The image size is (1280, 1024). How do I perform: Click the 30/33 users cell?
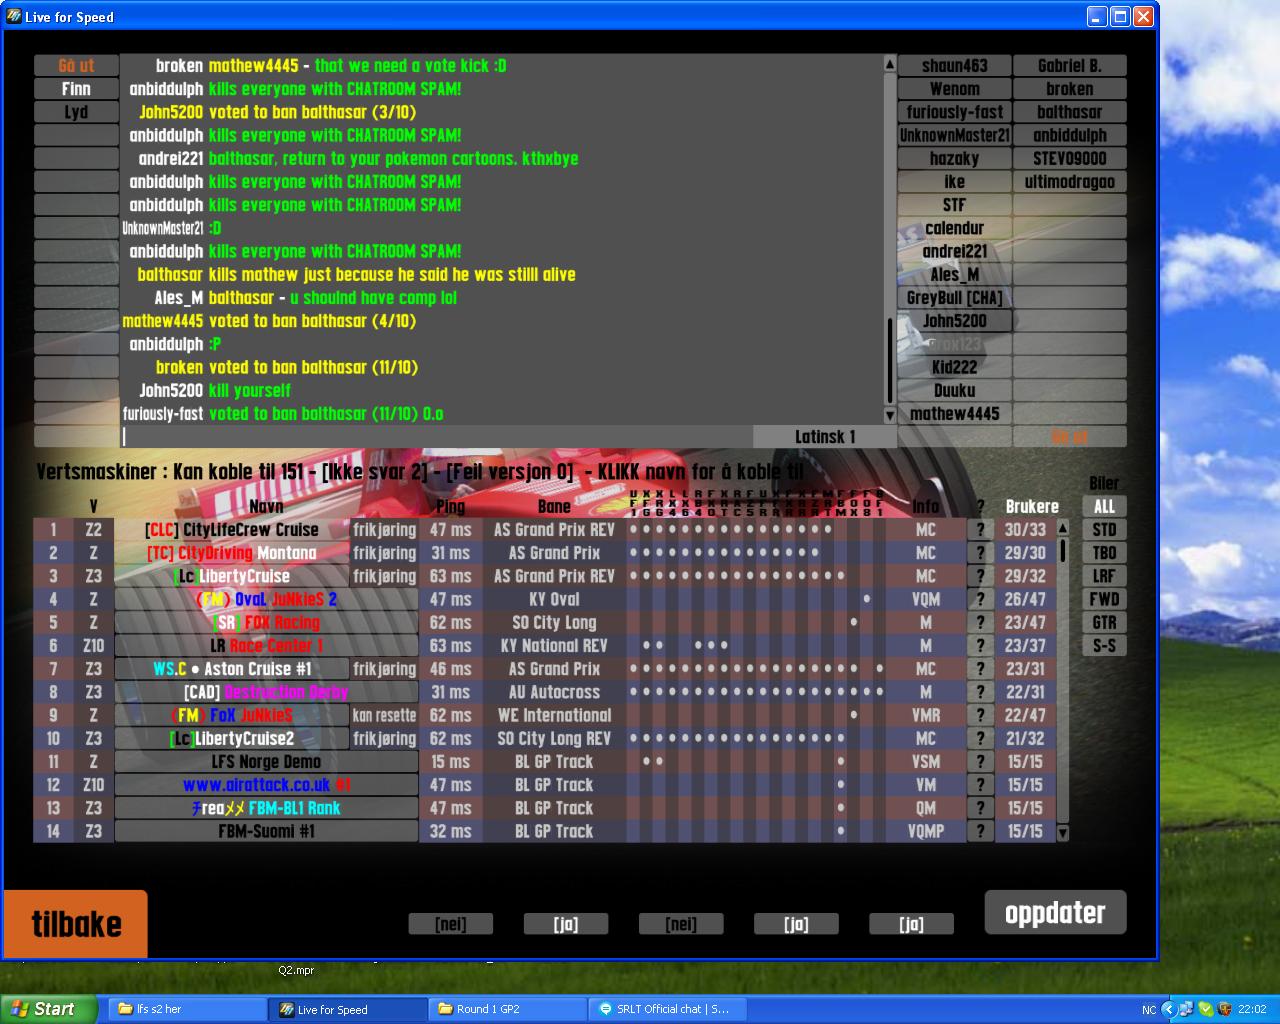(1025, 530)
